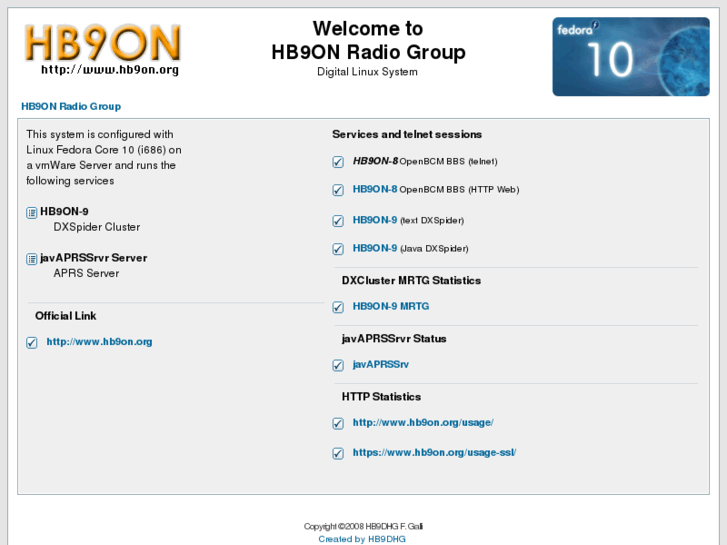
Task: Click the HTTP Statistics heading
Action: click(x=381, y=397)
